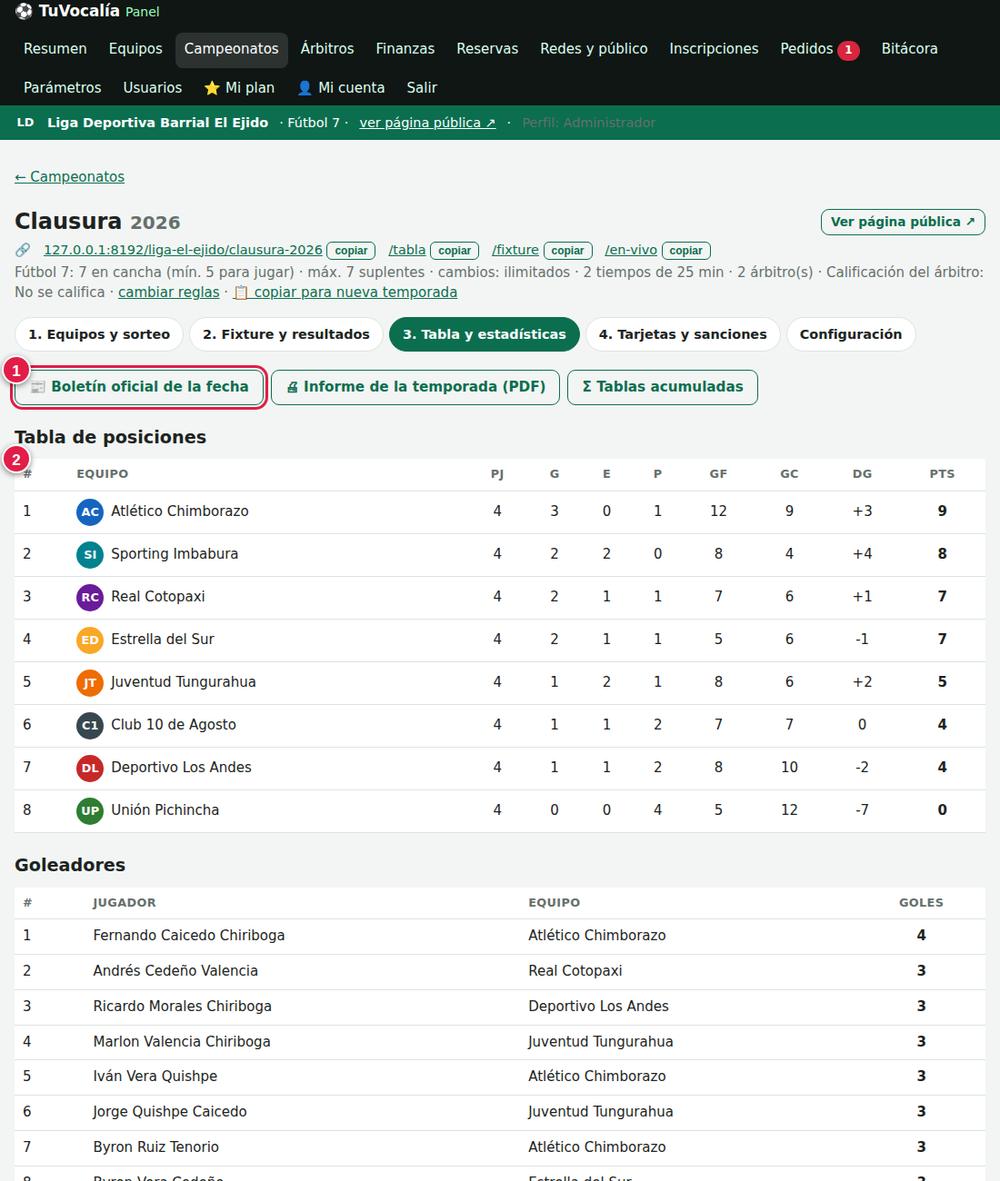
Task: Open the Inscripciones section
Action: tap(714, 49)
